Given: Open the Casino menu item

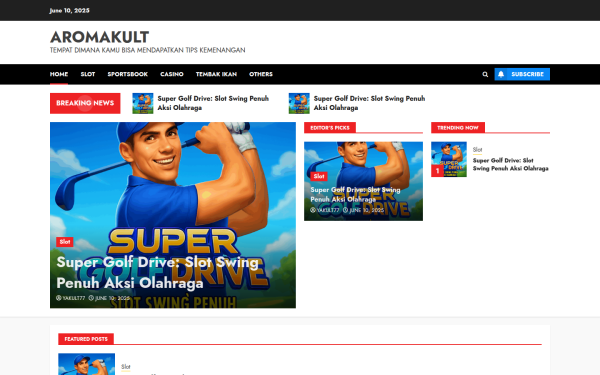Looking at the screenshot, I should click(172, 74).
